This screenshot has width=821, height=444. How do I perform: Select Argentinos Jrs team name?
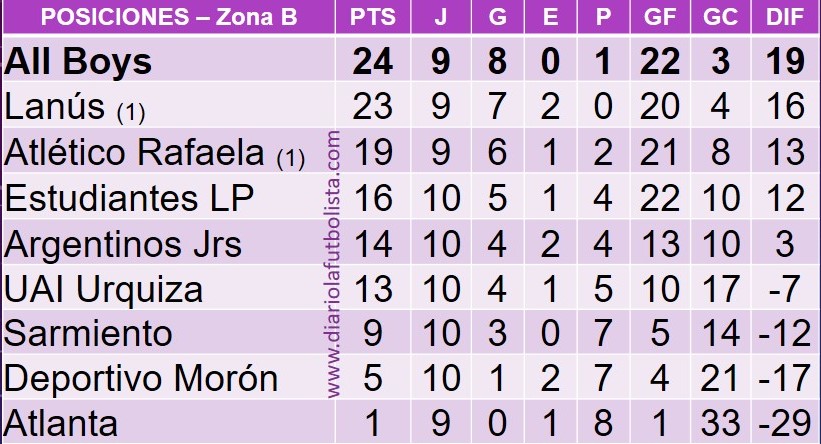pyautogui.click(x=123, y=244)
